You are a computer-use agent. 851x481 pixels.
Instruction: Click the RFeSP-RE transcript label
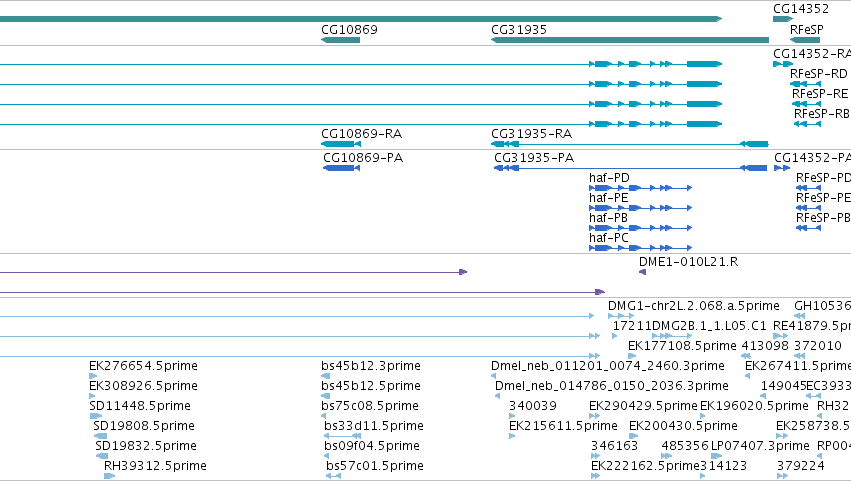coord(820,94)
